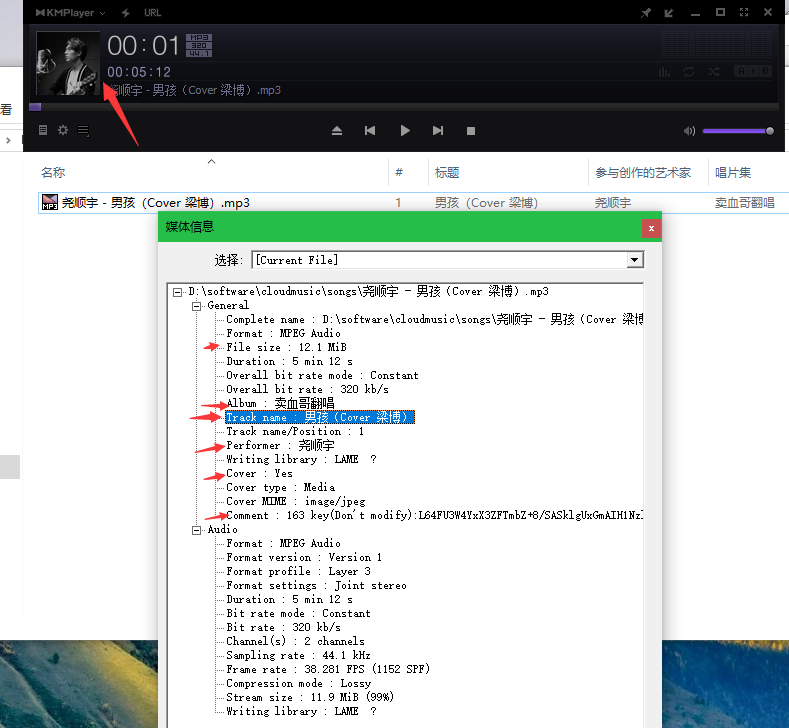Viewport: 789px width, 728px height.
Task: Toggle repeat playback in KMPlayer
Action: [x=688, y=72]
